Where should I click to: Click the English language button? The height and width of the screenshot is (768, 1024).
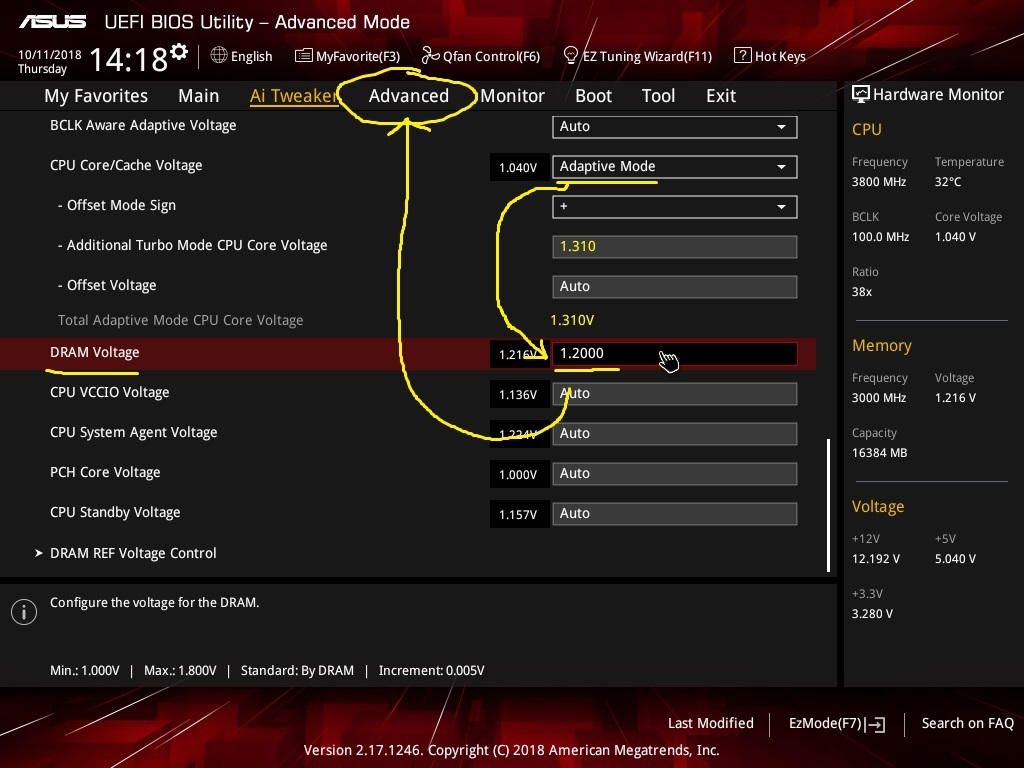[x=251, y=57]
